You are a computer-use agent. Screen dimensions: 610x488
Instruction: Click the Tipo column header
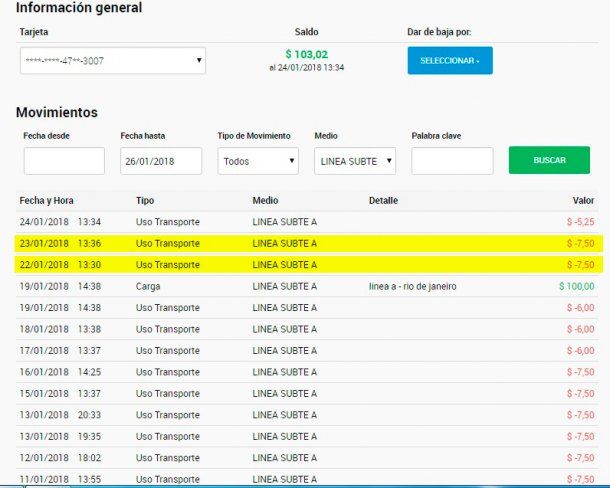point(146,201)
